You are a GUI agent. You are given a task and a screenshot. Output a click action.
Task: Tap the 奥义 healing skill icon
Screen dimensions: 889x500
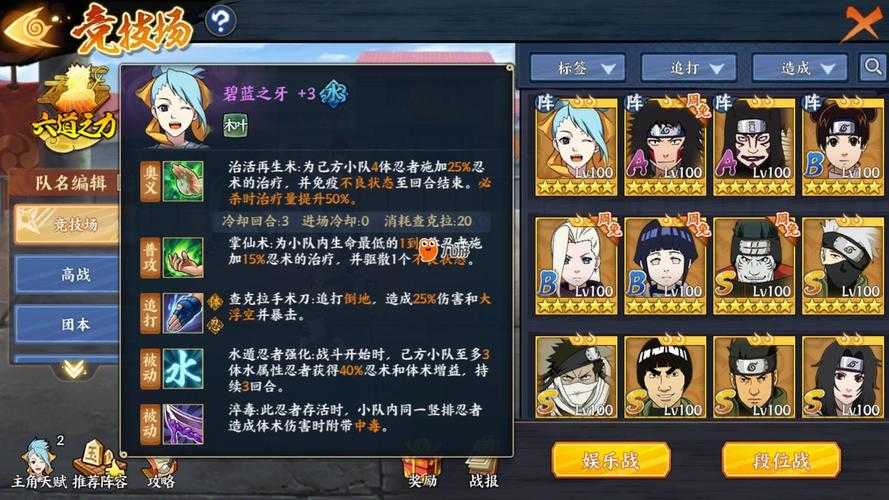pyautogui.click(x=183, y=181)
